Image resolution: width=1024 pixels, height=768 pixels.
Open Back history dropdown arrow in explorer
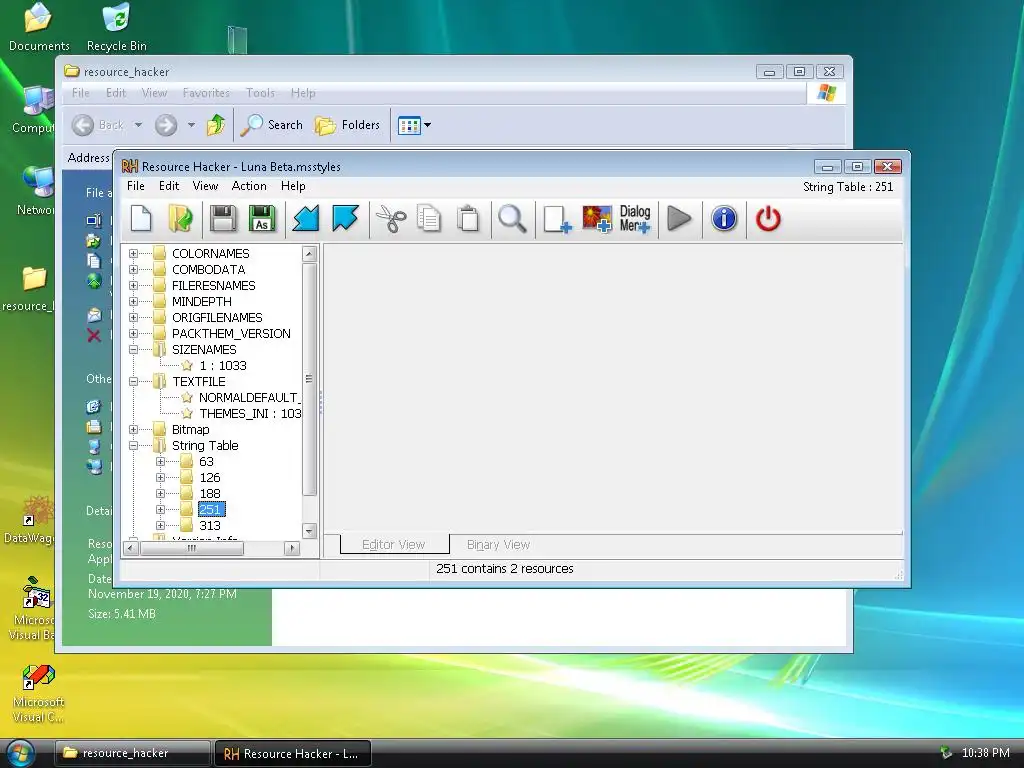138,125
